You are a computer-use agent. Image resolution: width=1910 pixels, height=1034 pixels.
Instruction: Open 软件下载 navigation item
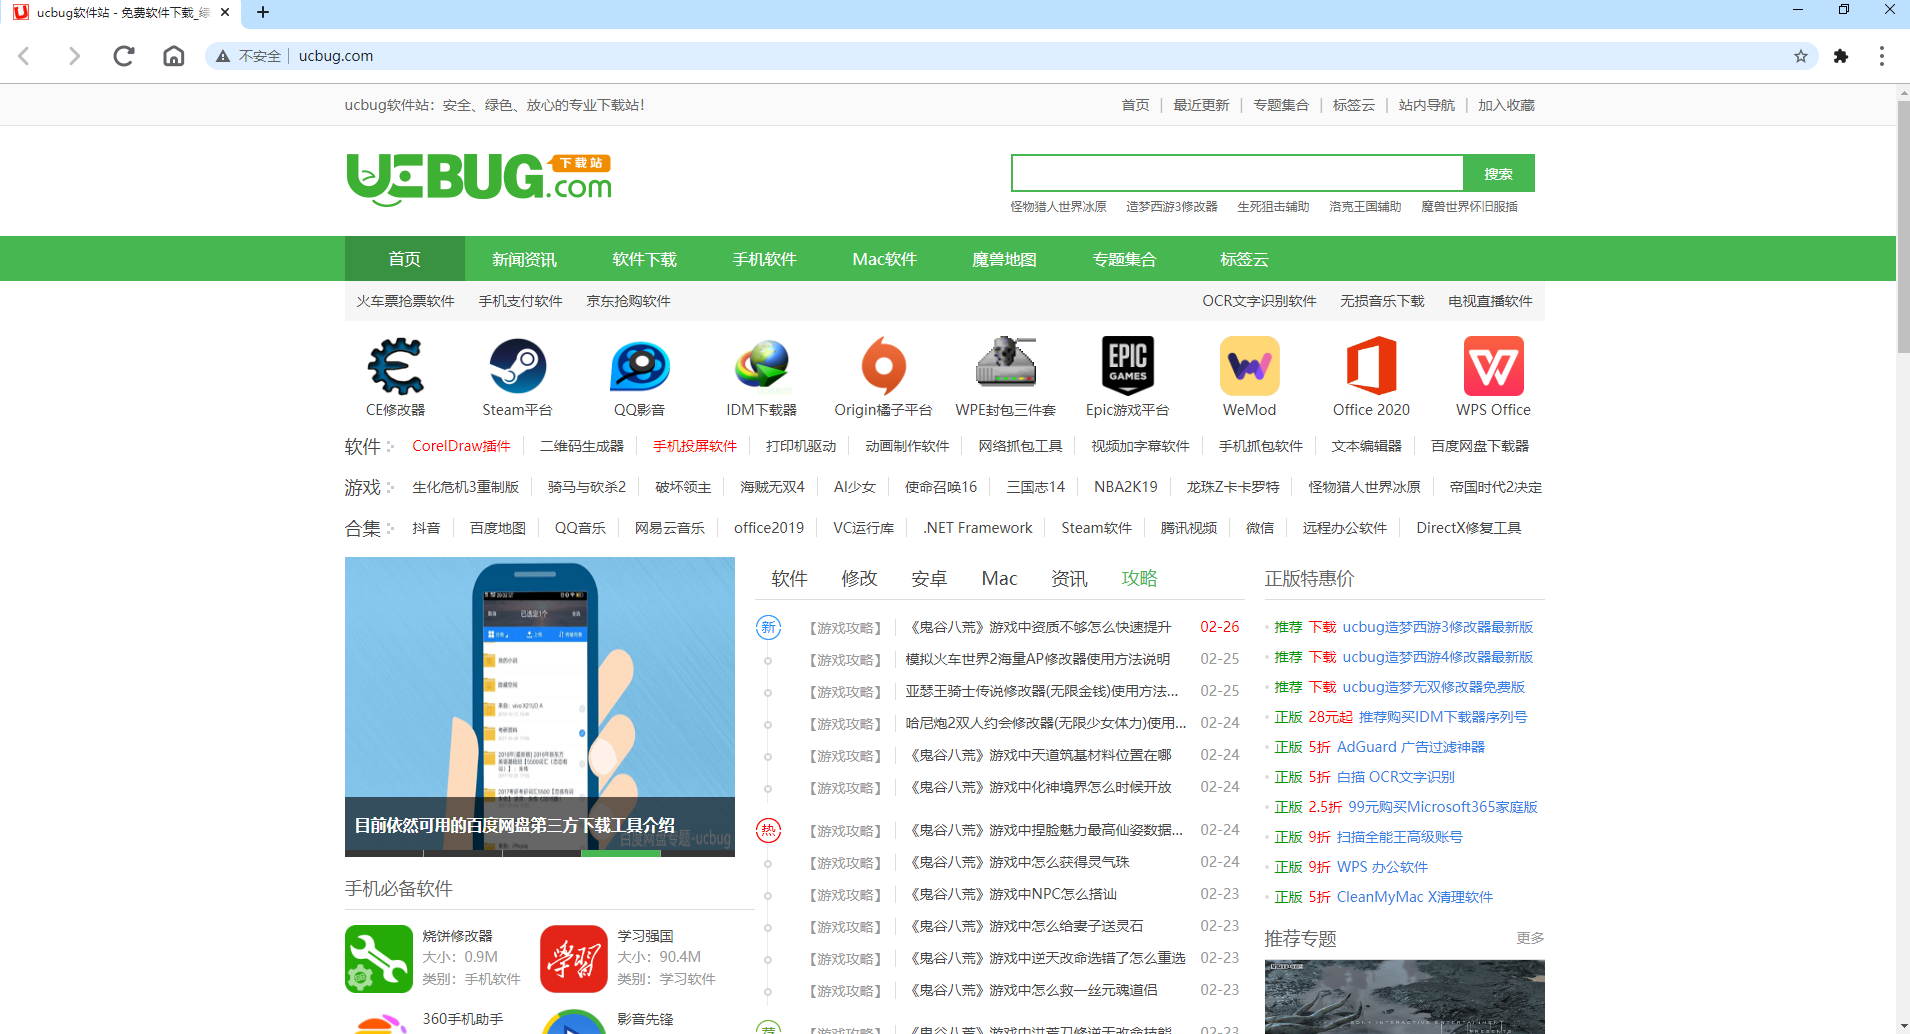645,259
